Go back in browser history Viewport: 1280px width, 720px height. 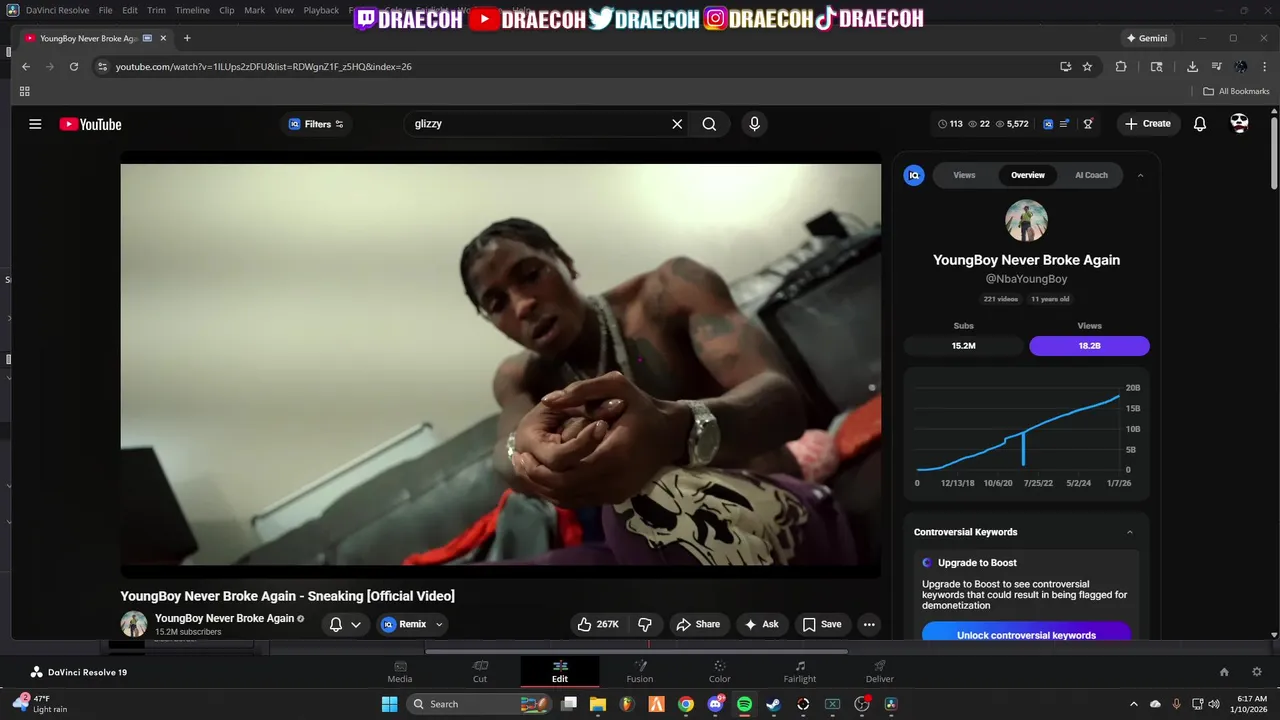coord(26,67)
